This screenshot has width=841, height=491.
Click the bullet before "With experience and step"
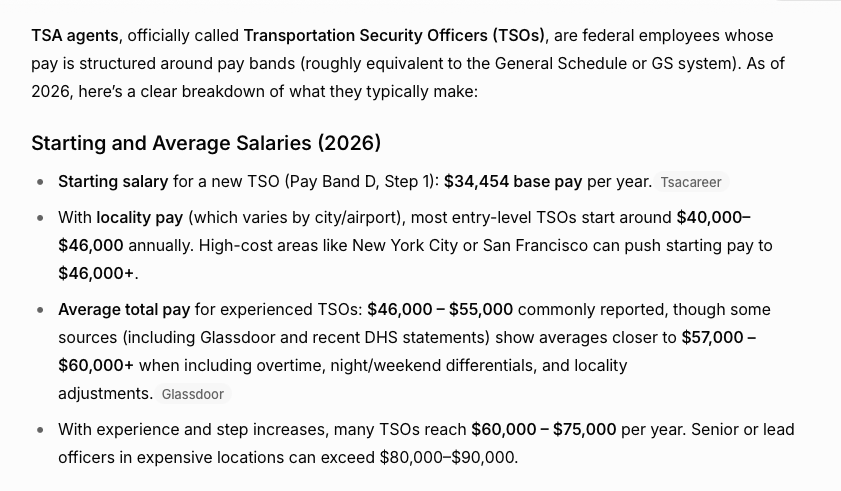tap(40, 430)
